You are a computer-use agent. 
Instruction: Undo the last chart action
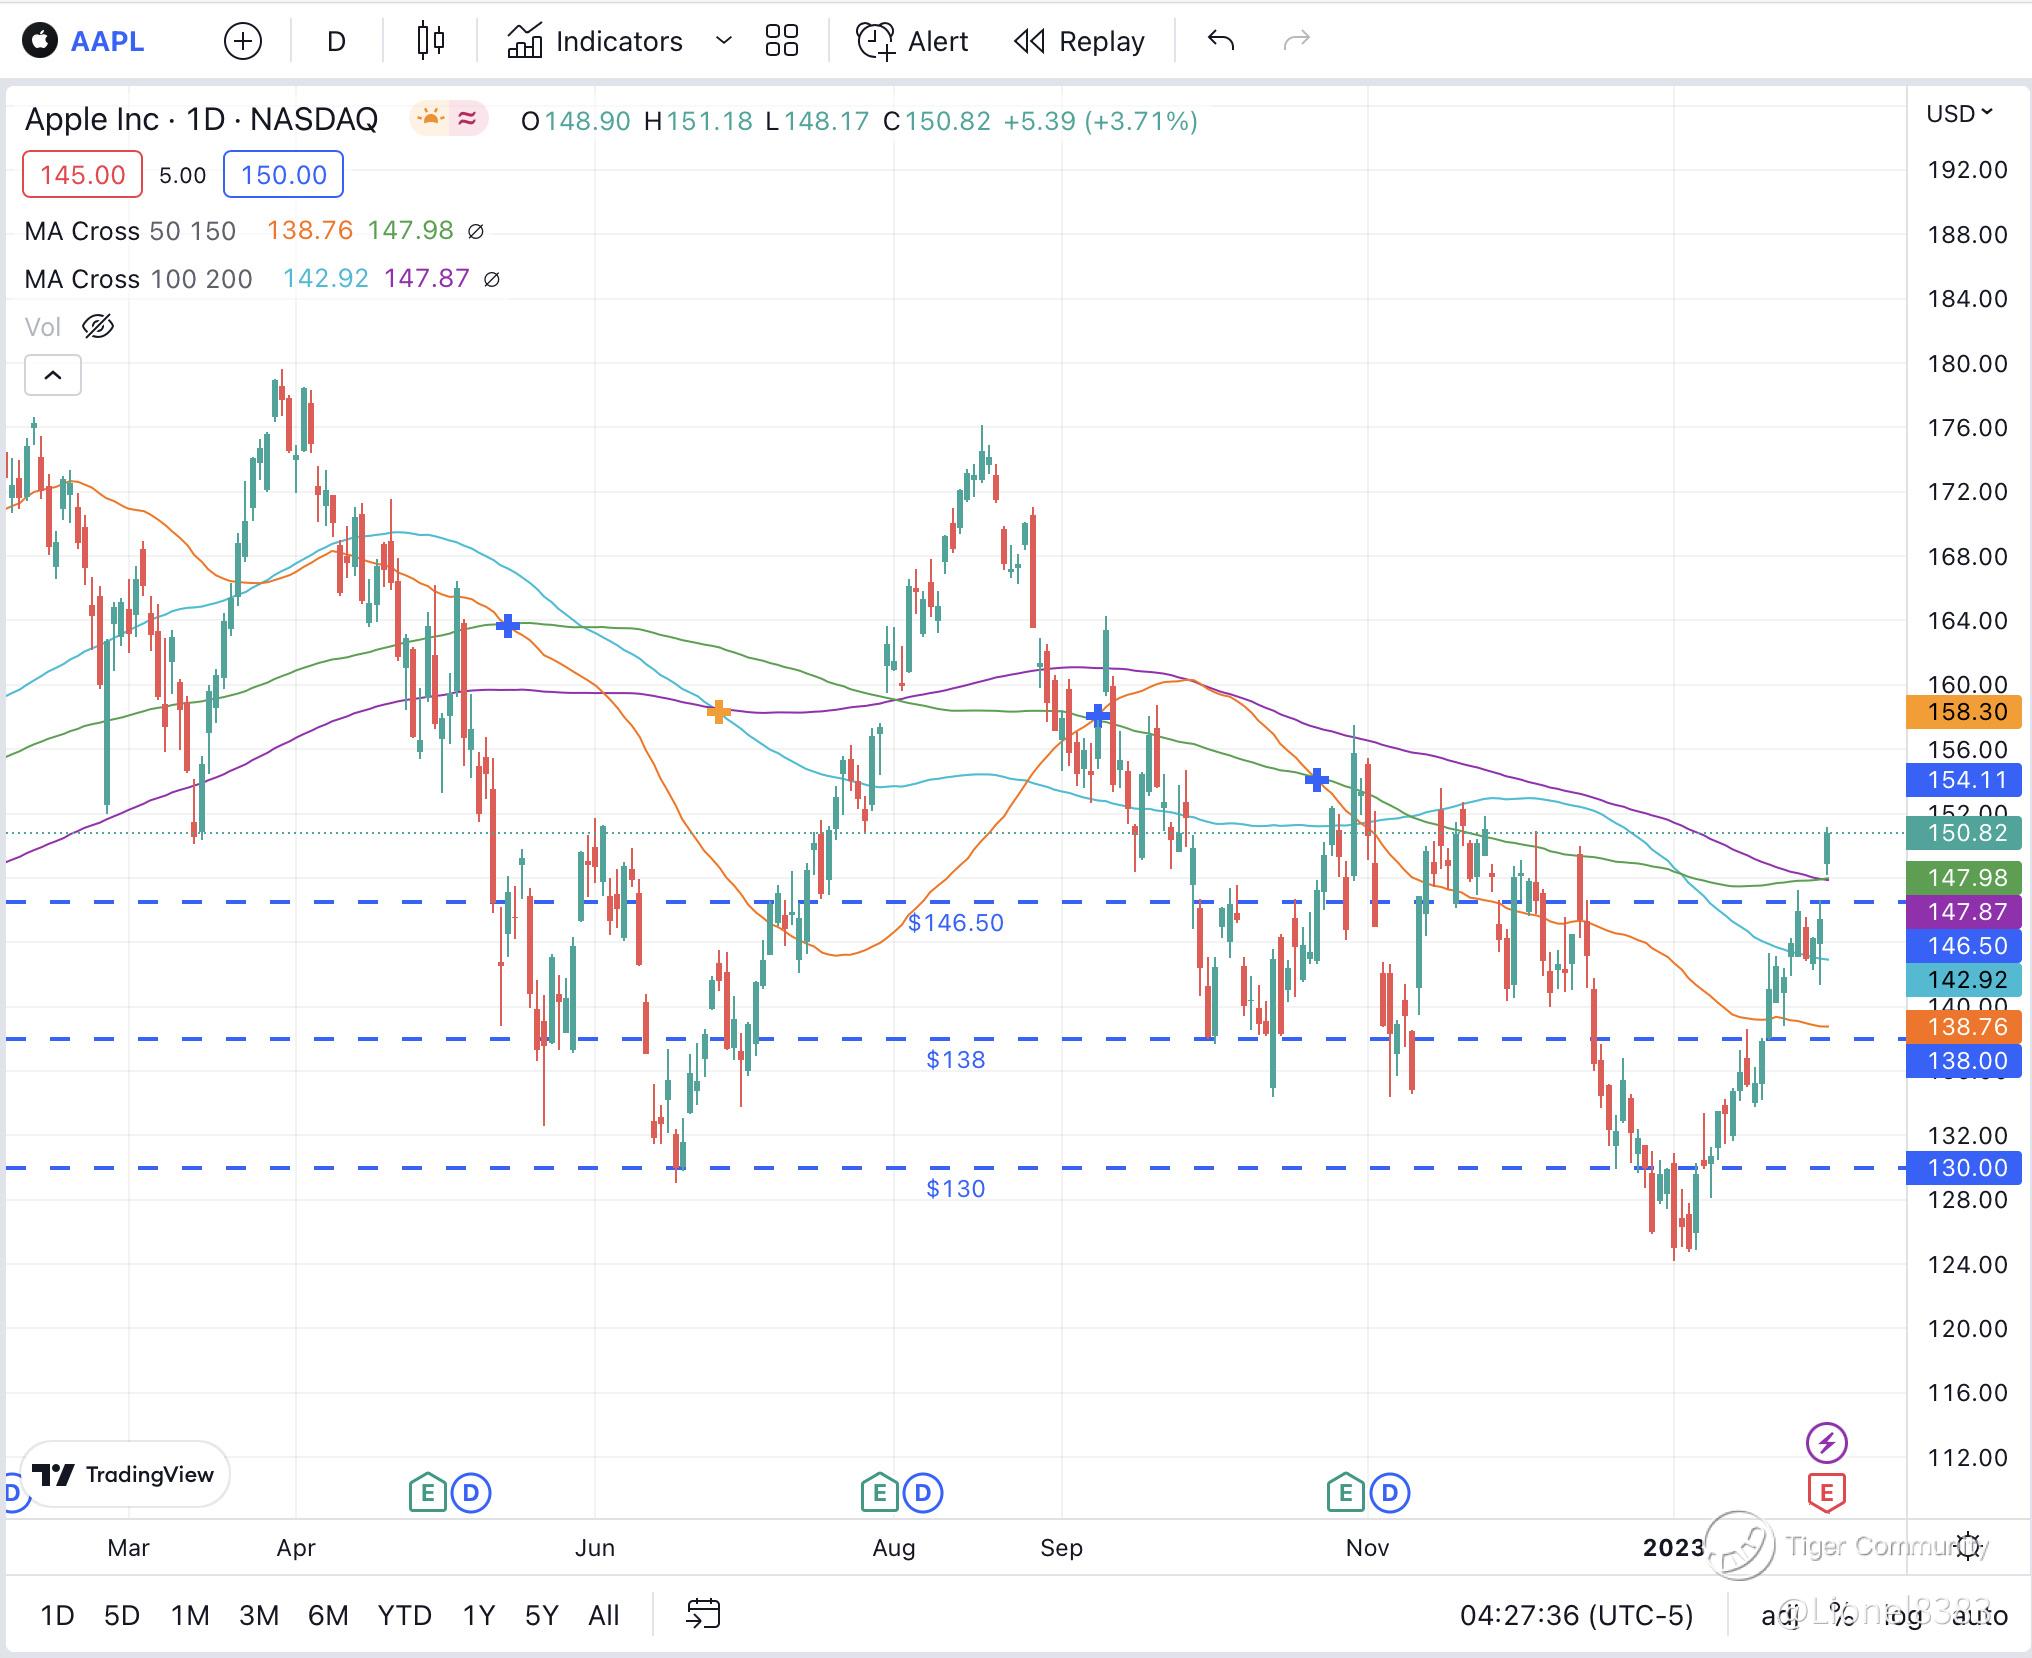(1221, 41)
